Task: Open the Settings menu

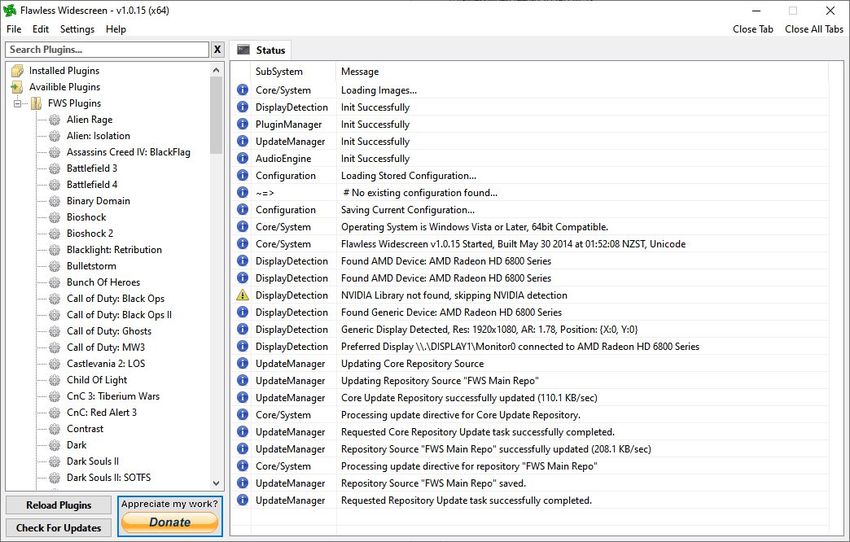Action: (x=77, y=29)
